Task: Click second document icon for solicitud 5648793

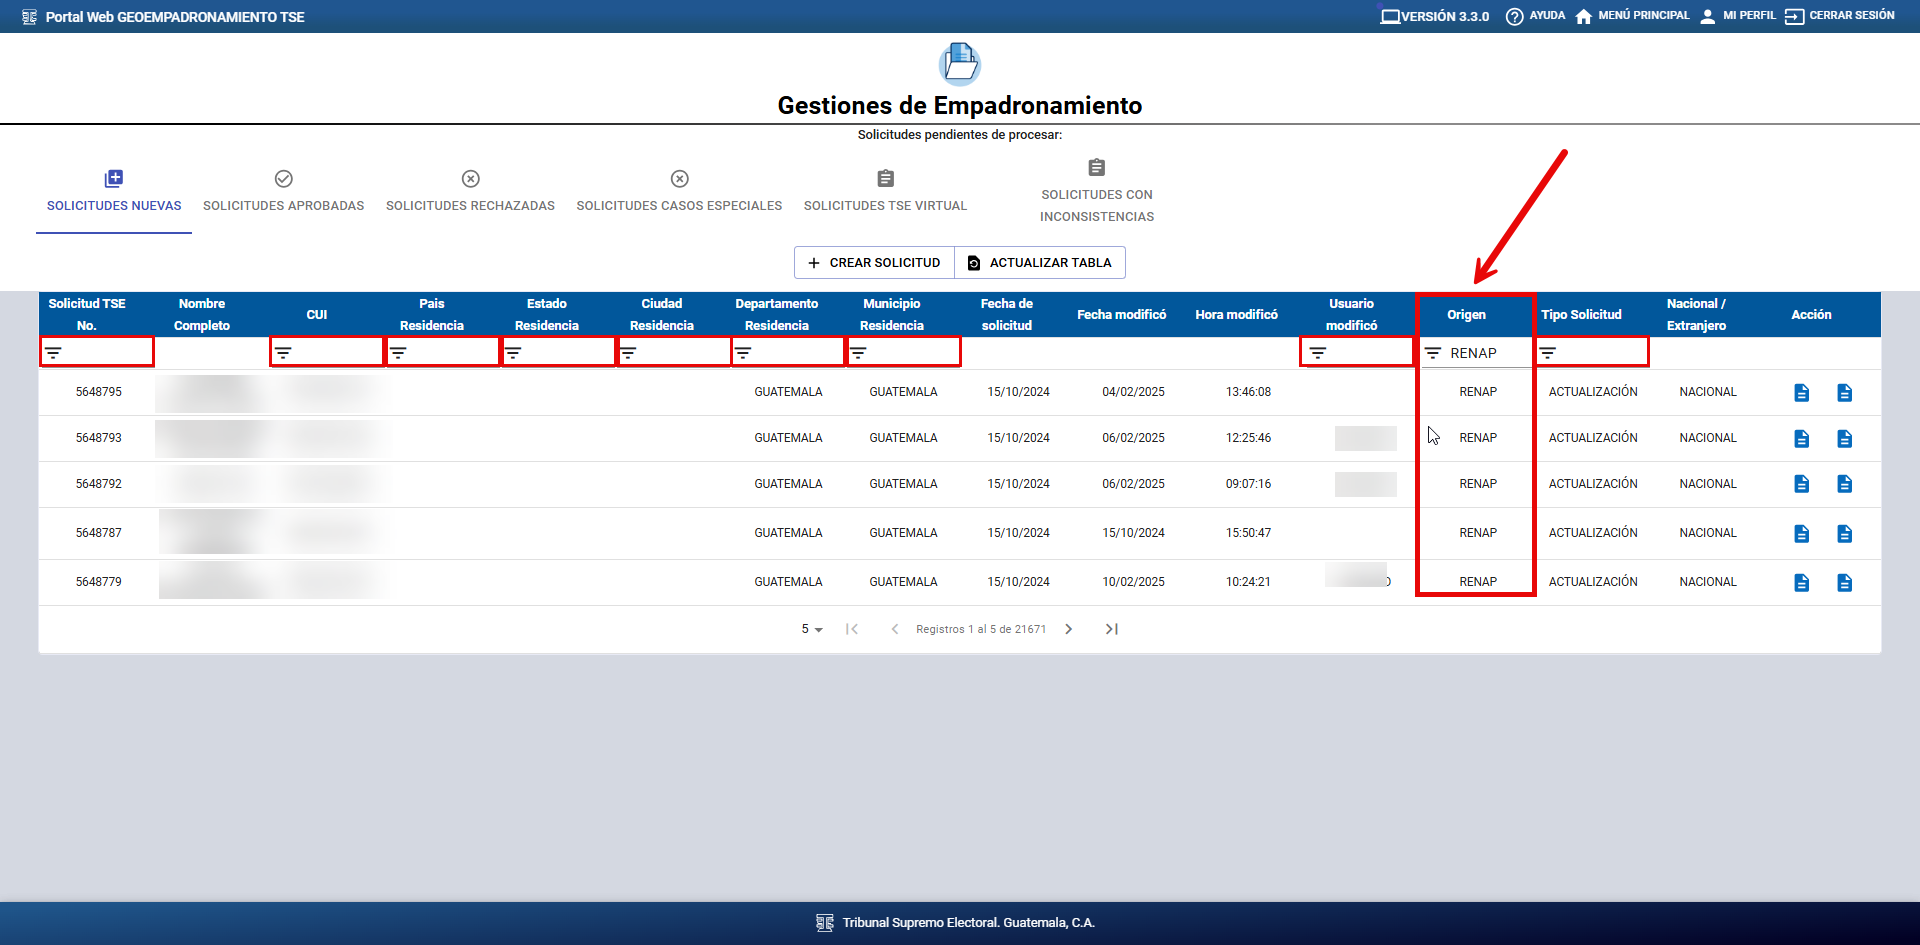Action: tap(1844, 439)
